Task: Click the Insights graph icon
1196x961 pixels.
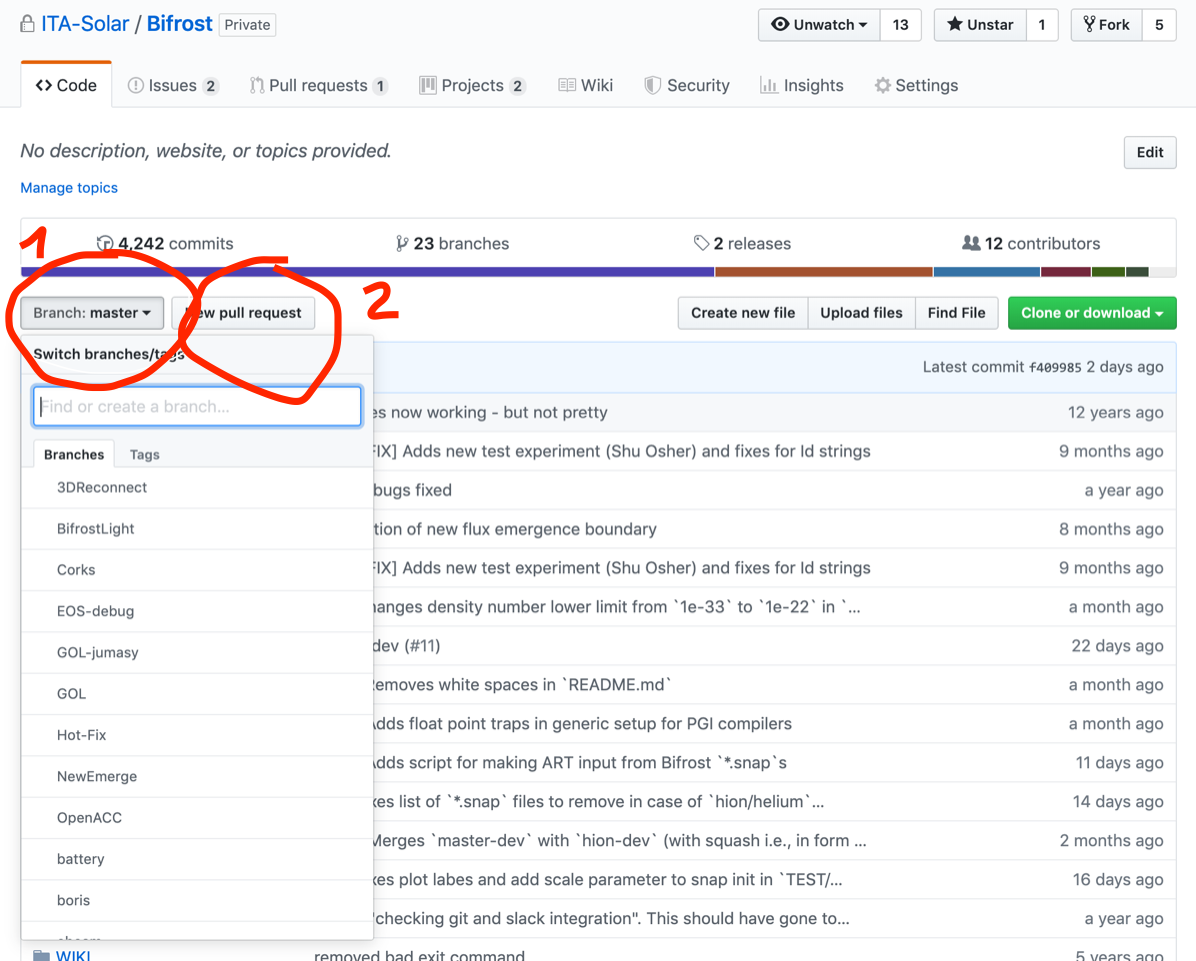Action: coord(768,85)
